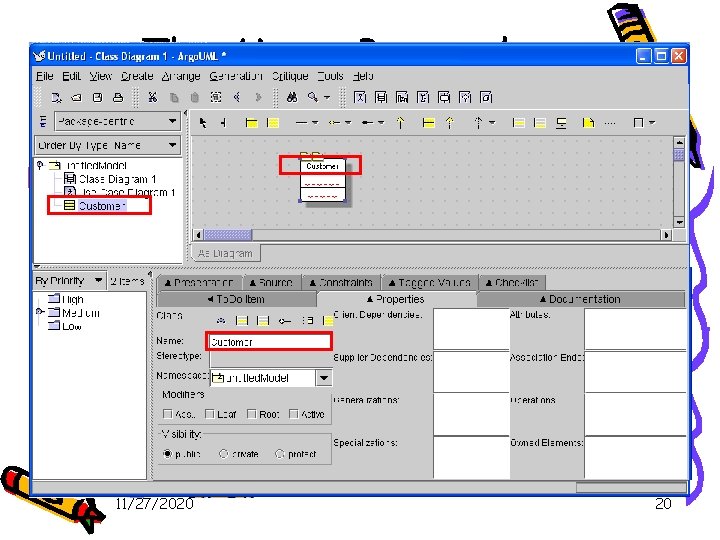
Task: Open the Arrange menu
Action: click(x=181, y=76)
